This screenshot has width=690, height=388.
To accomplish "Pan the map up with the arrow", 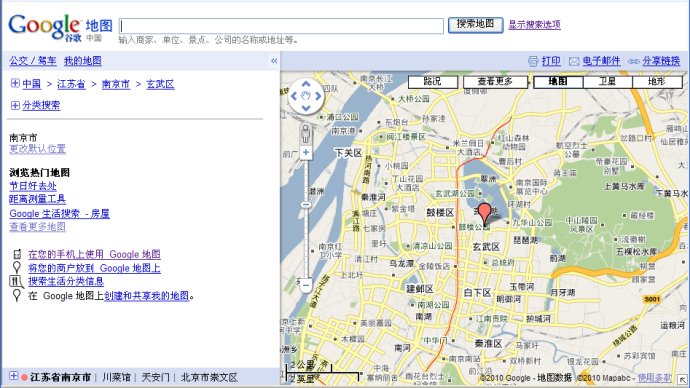I will (306, 84).
